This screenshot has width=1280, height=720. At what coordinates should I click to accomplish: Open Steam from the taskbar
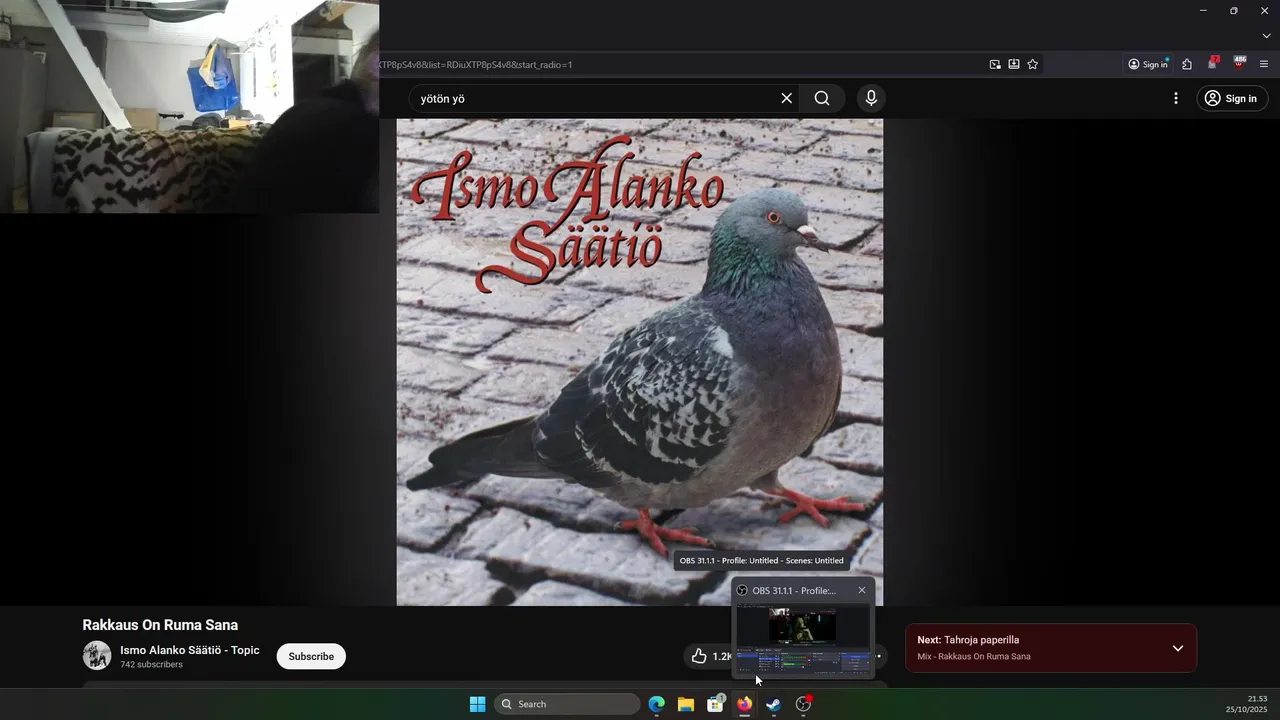[773, 704]
